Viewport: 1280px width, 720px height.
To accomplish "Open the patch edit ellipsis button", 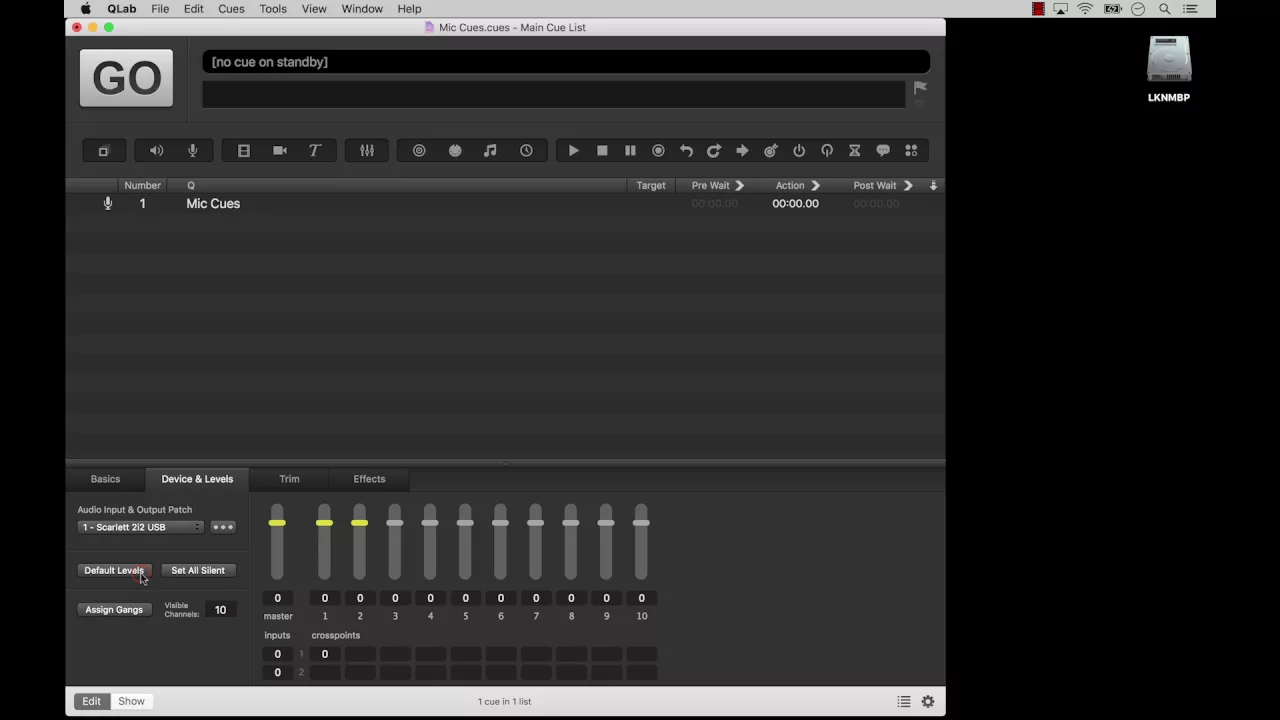I will tap(223, 527).
